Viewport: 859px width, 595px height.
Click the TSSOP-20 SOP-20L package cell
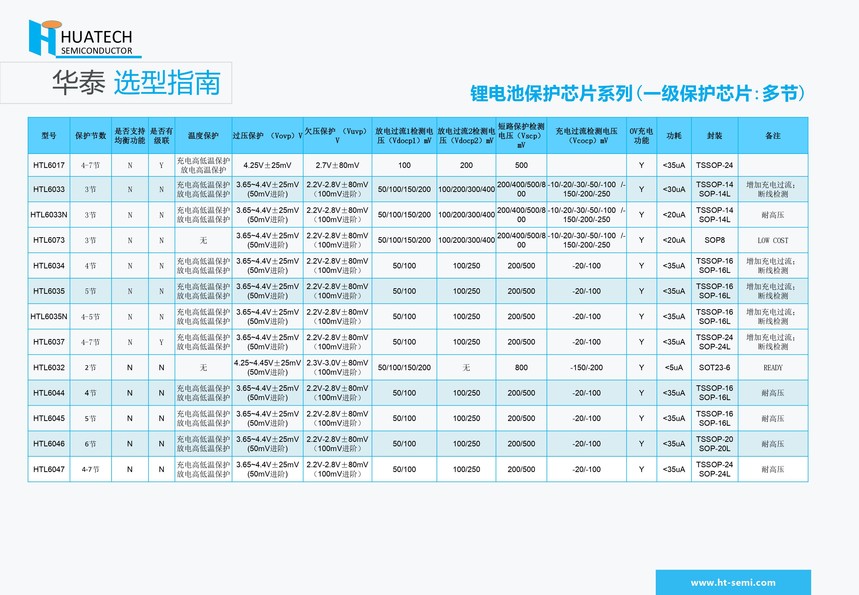click(x=714, y=444)
